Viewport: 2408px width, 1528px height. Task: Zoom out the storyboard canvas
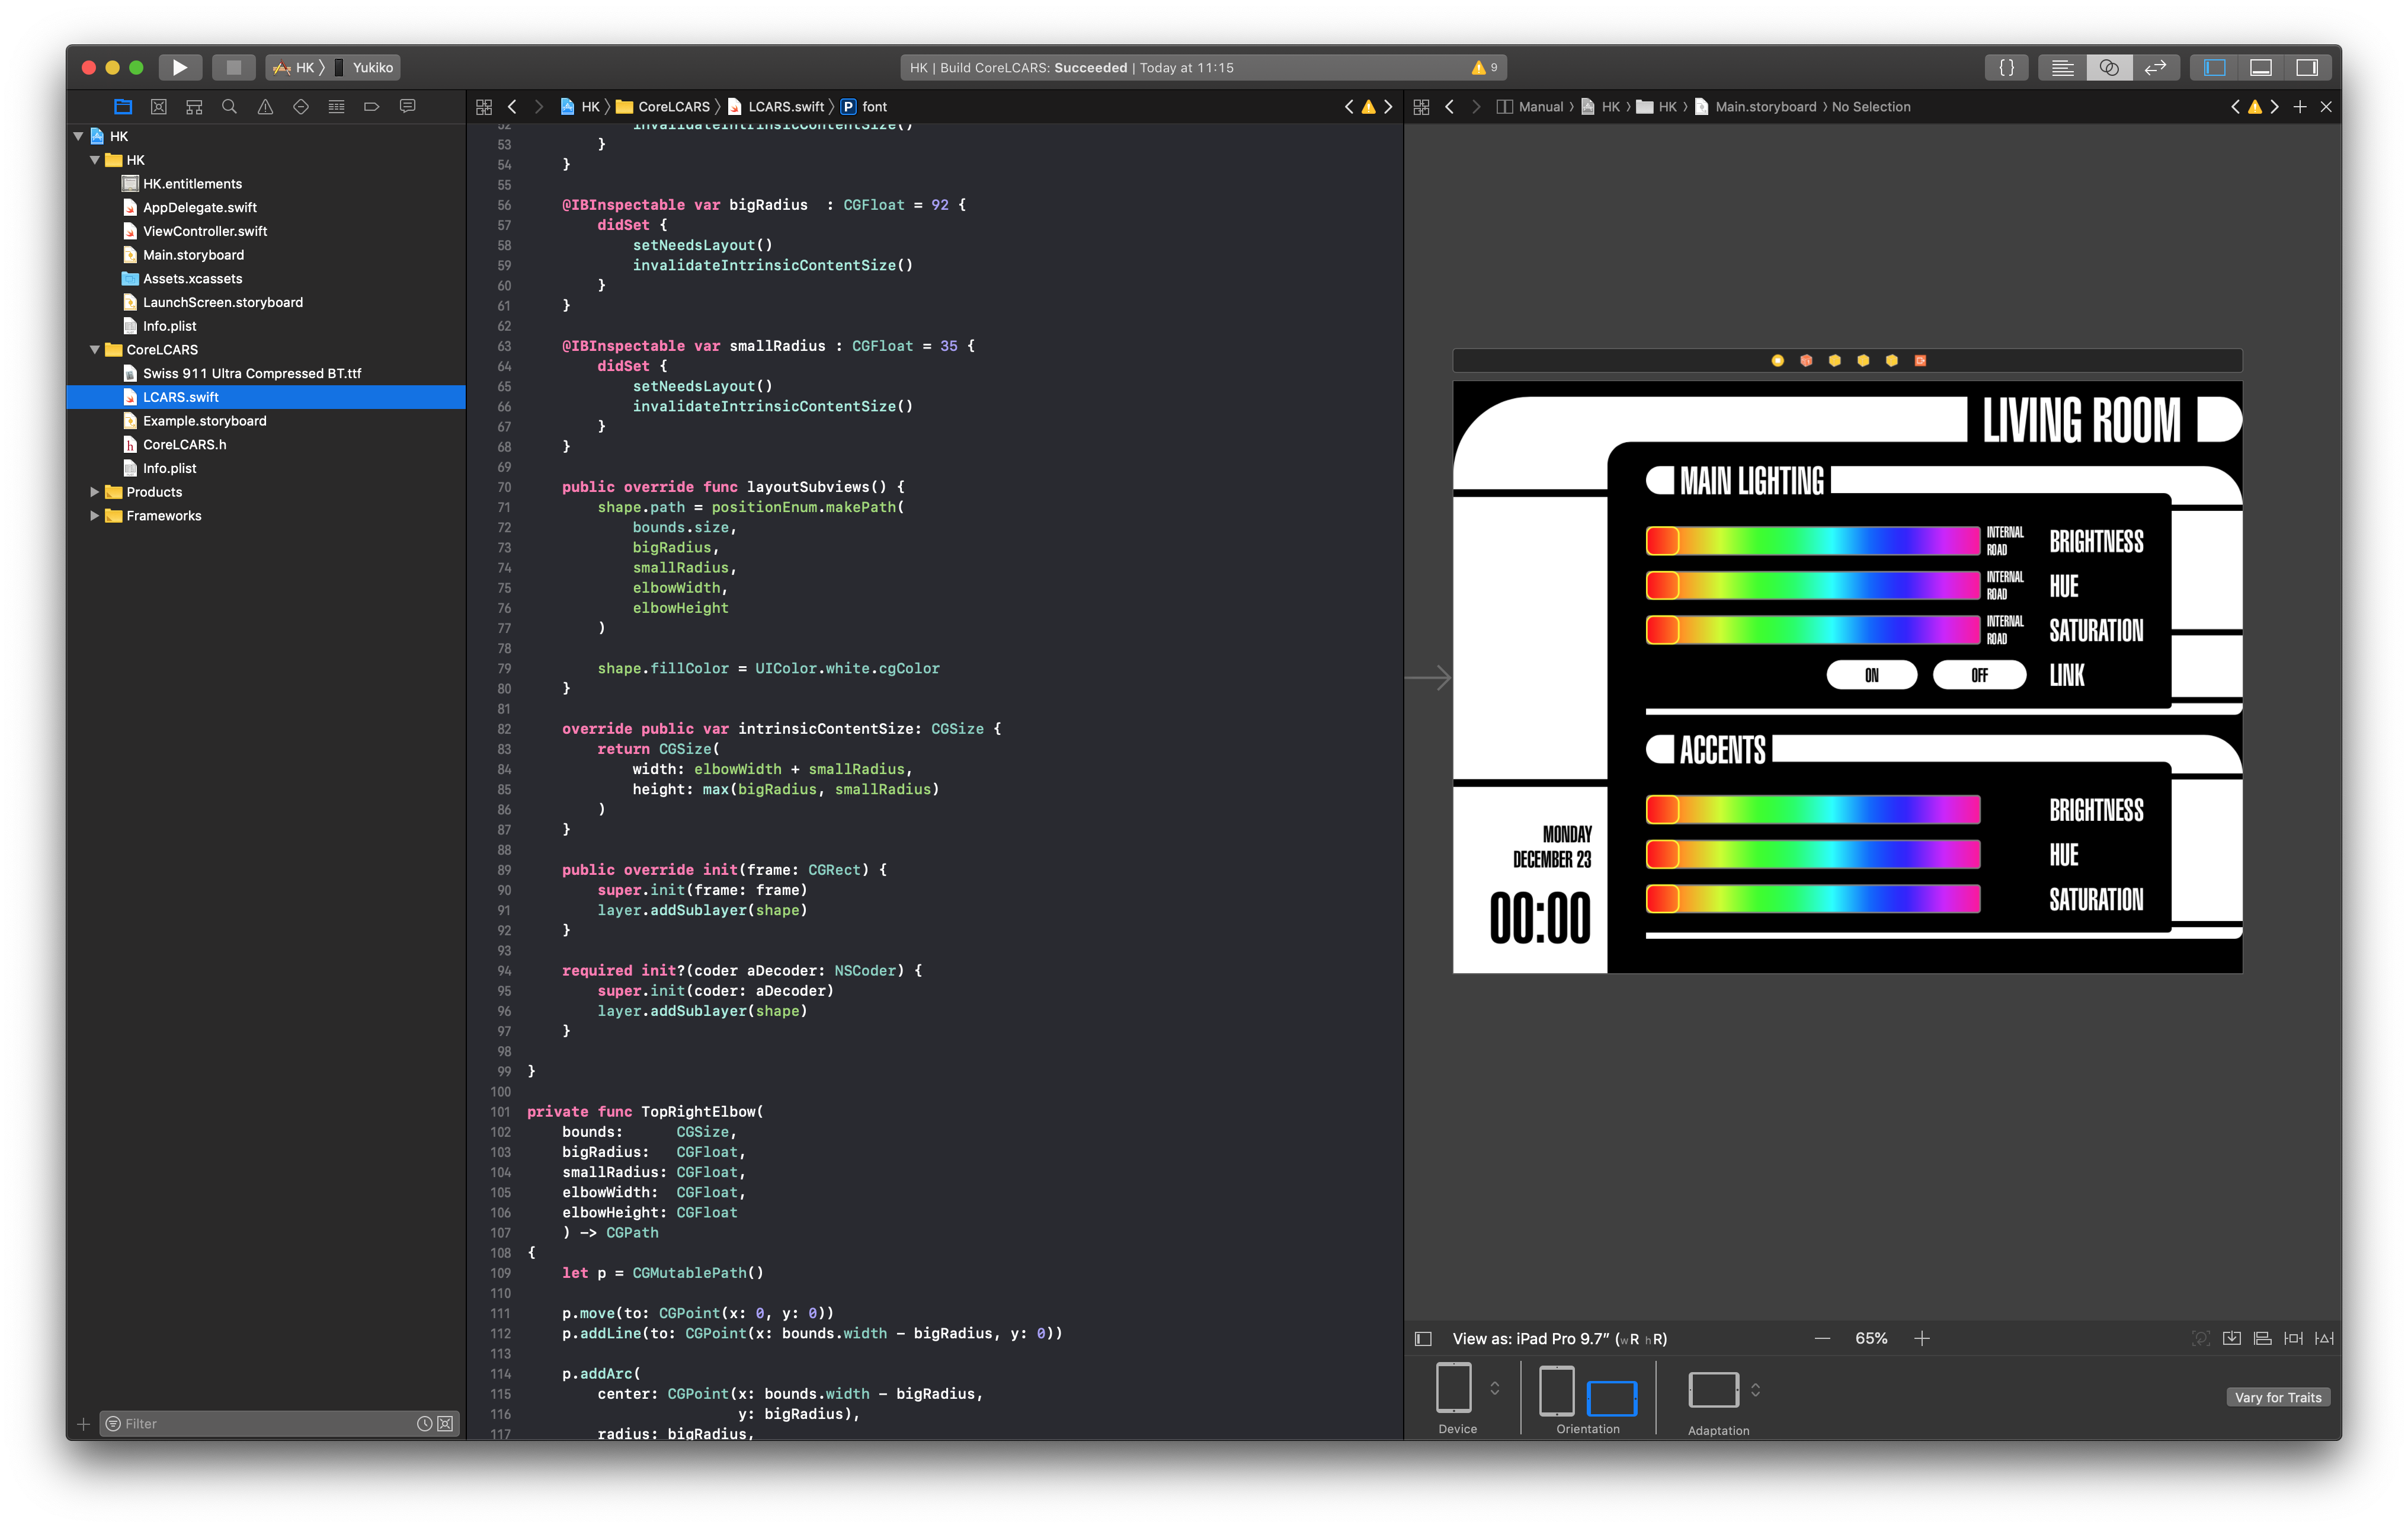point(1822,1338)
